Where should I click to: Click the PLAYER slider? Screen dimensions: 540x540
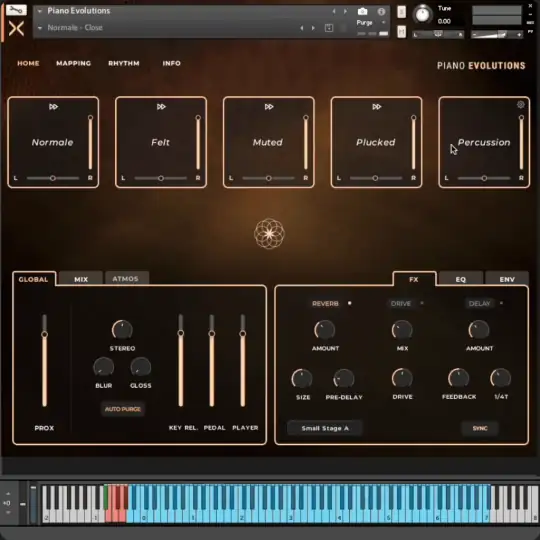click(243, 361)
